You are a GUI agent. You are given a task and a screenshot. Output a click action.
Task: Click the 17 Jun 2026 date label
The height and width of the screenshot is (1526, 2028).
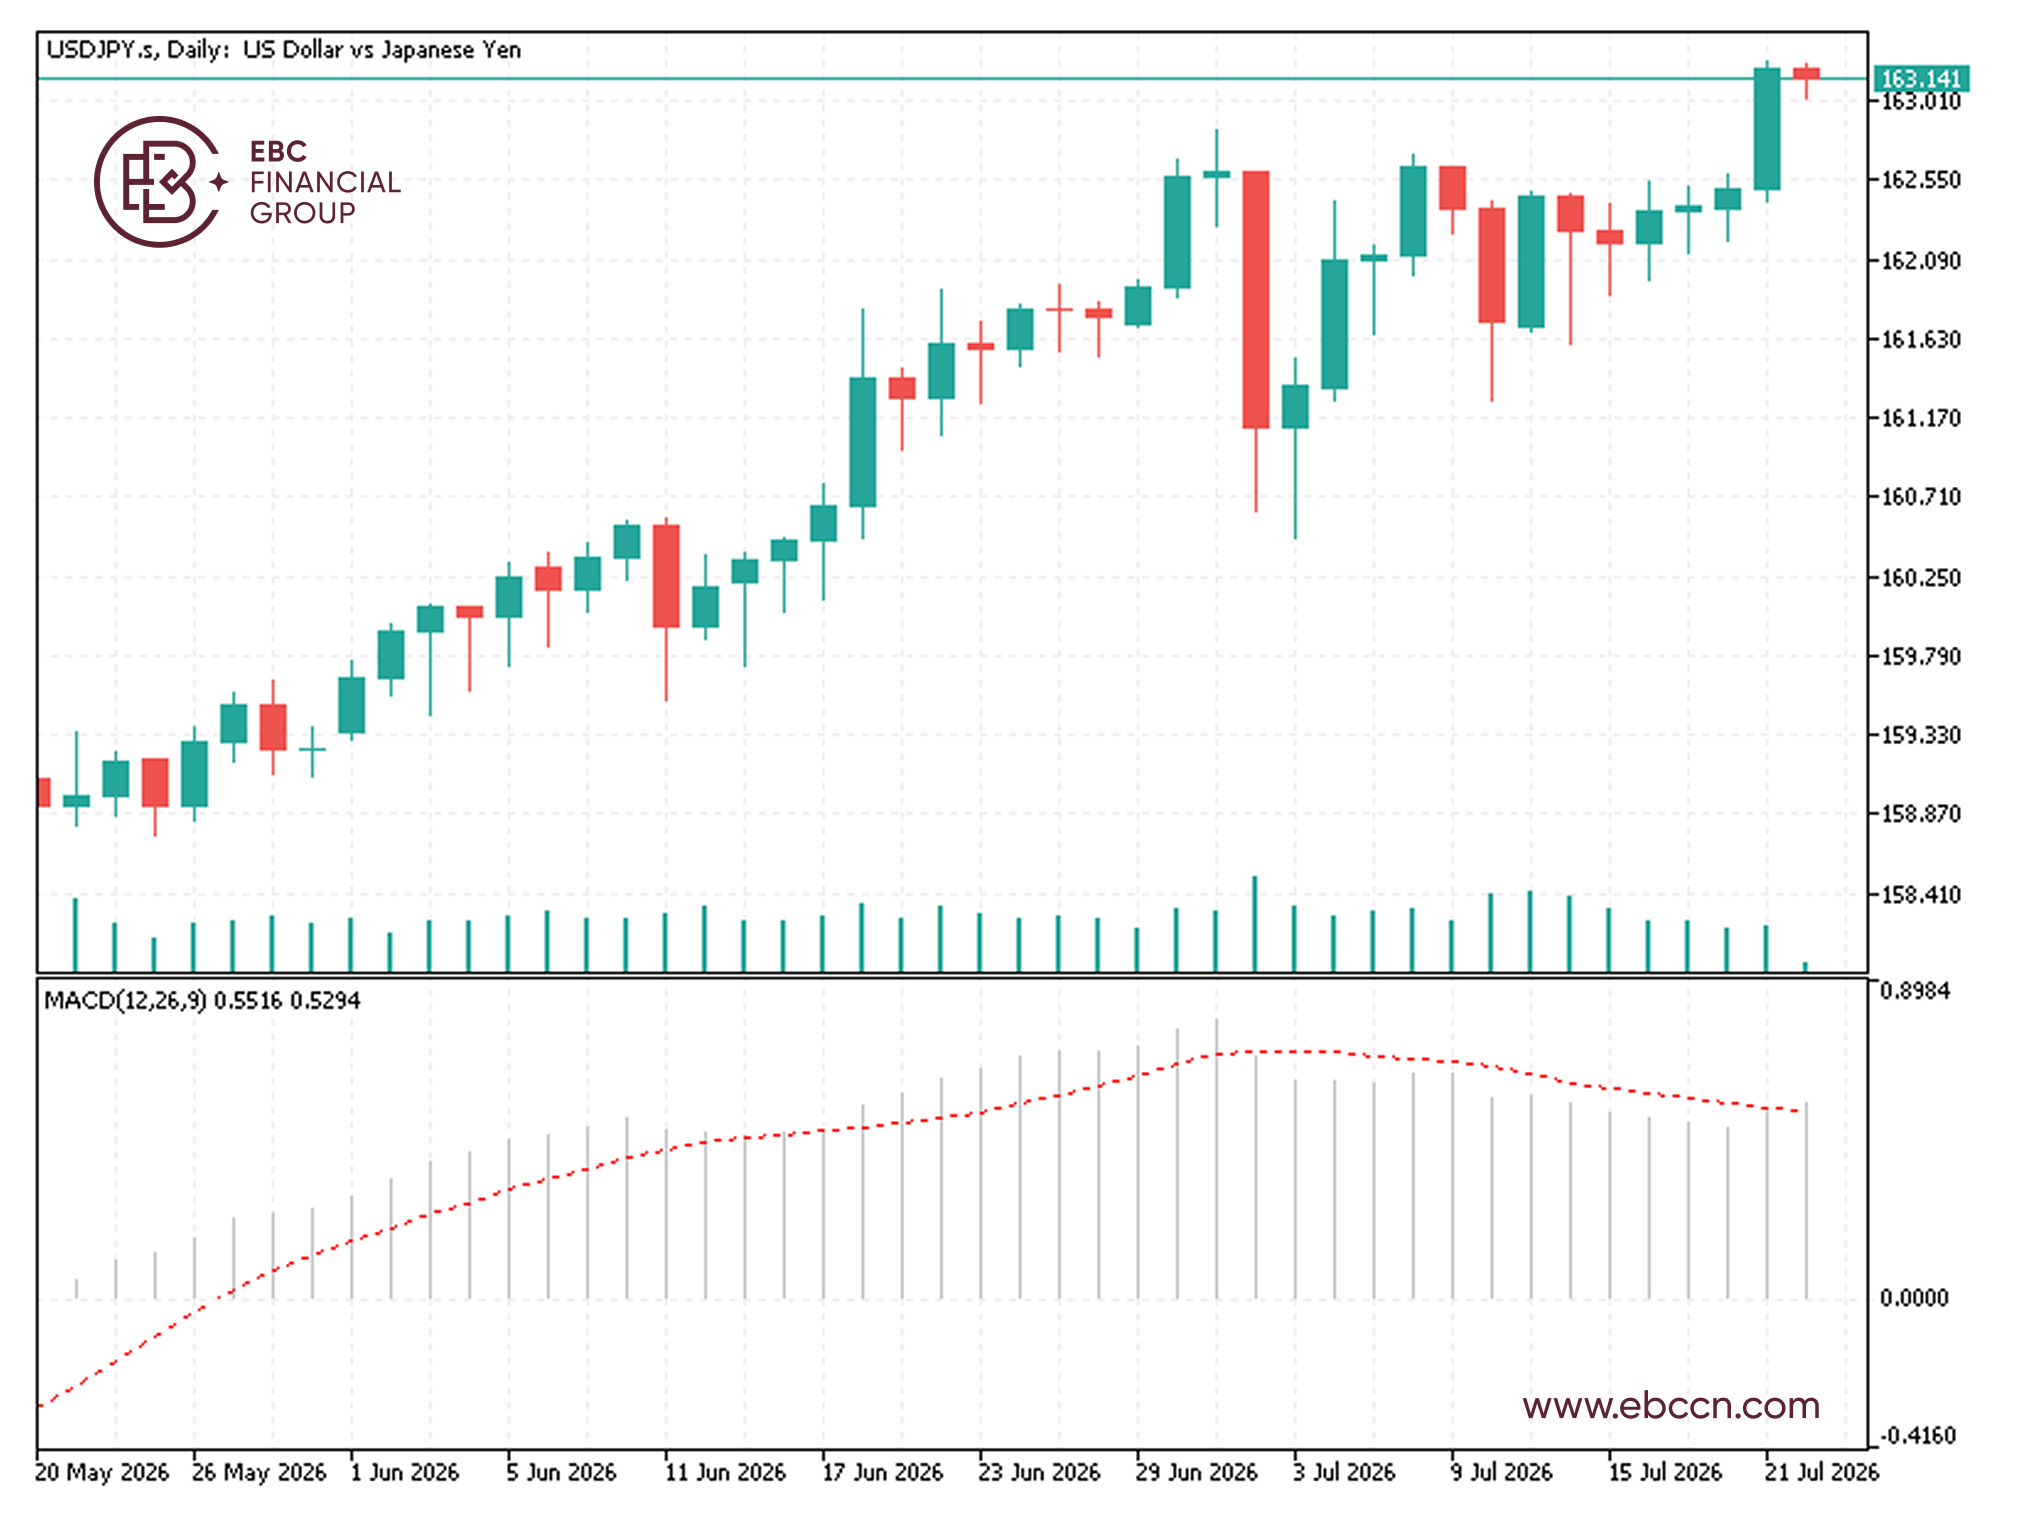[883, 1472]
